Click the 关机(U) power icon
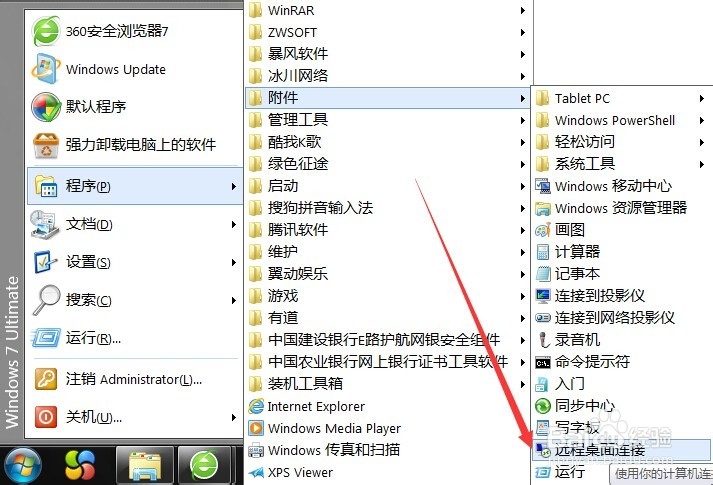Viewport: 713px width, 485px height. [46, 417]
